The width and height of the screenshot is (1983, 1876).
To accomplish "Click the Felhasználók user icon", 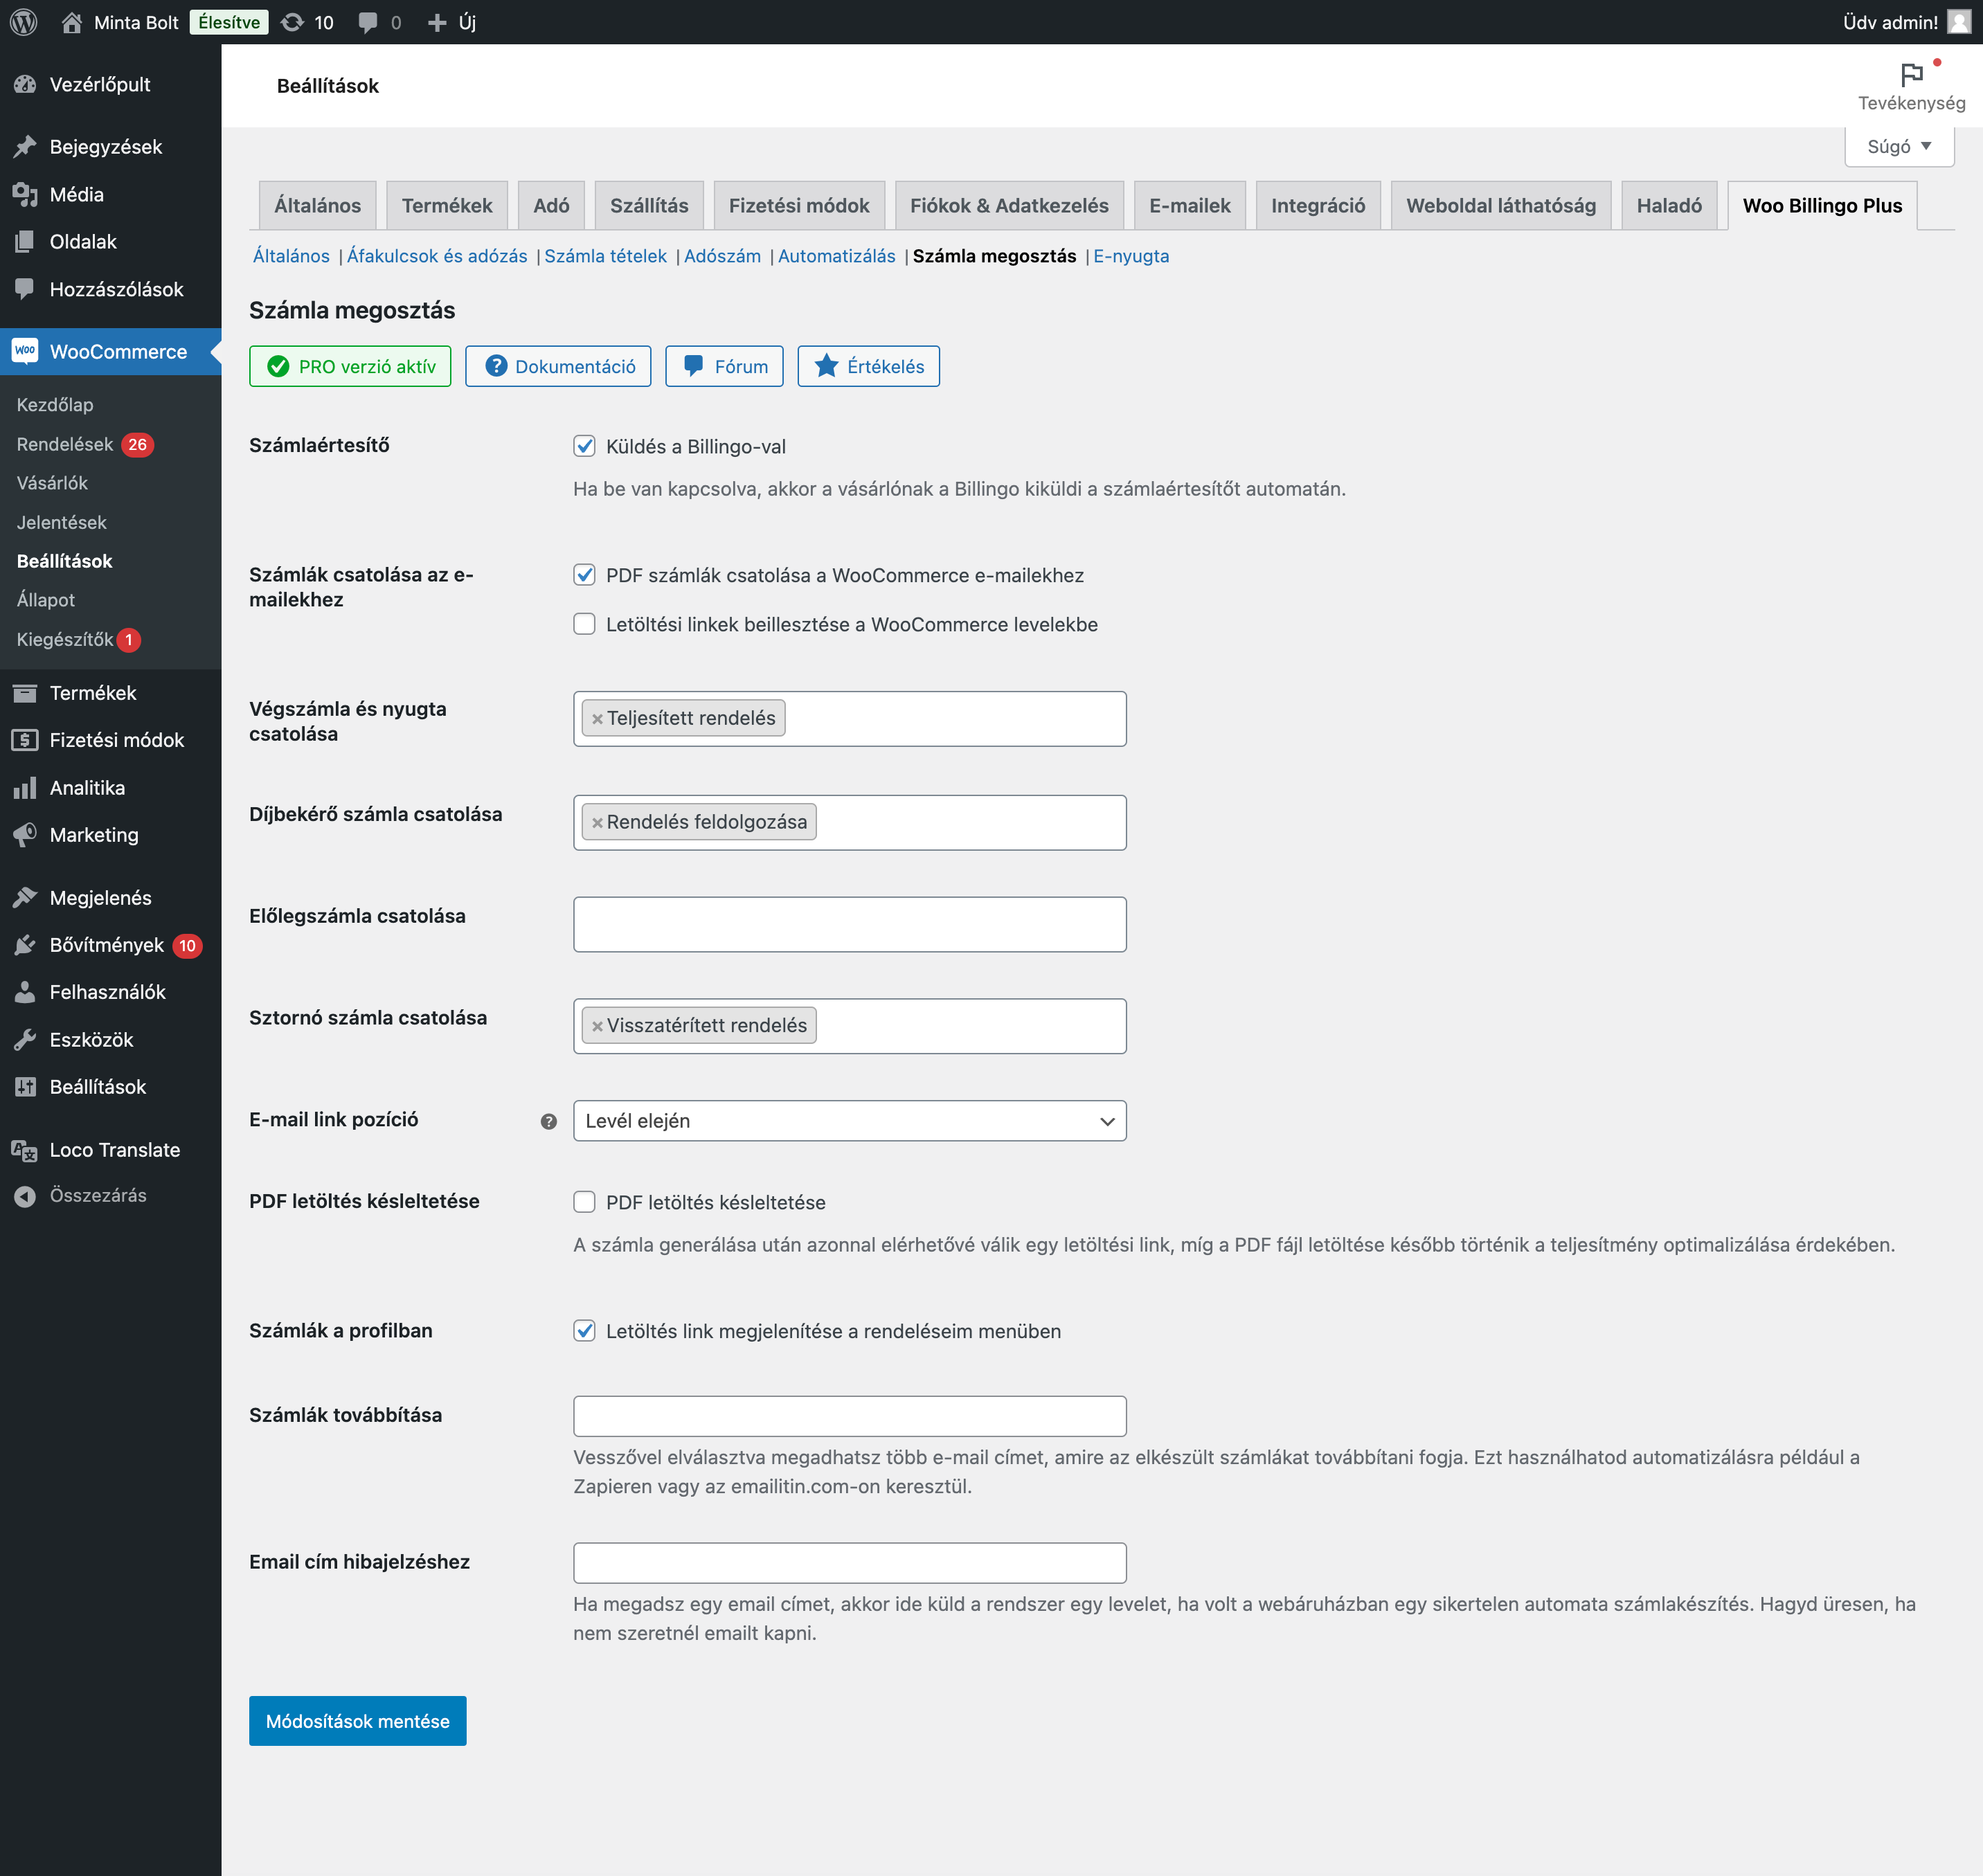I will 25,992.
